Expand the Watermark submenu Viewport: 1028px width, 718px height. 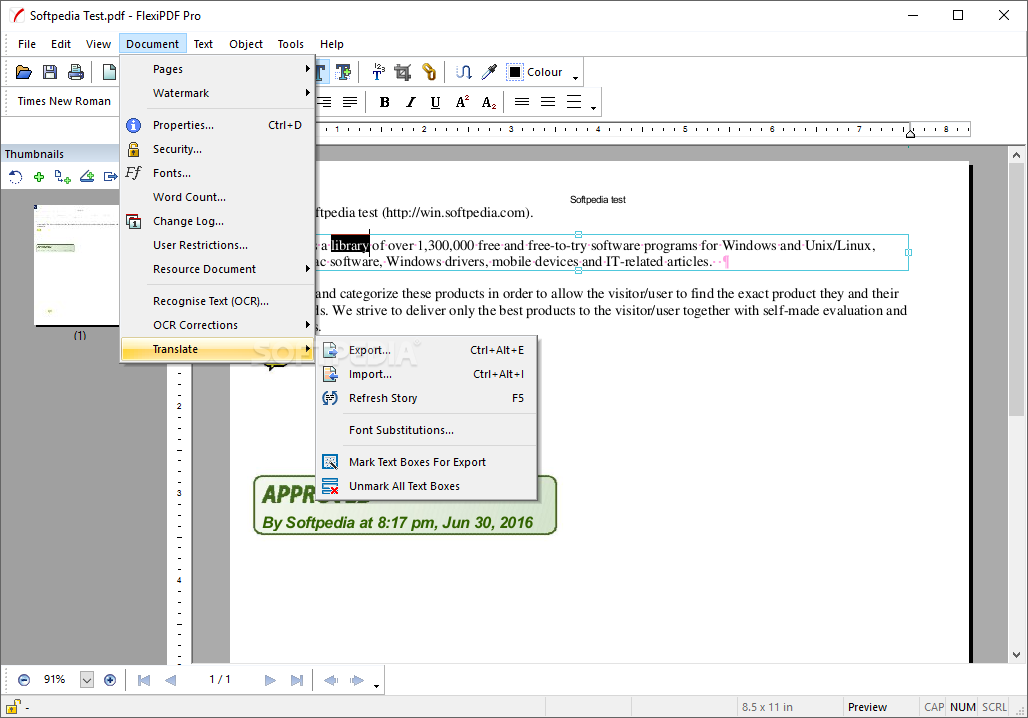click(x=218, y=93)
